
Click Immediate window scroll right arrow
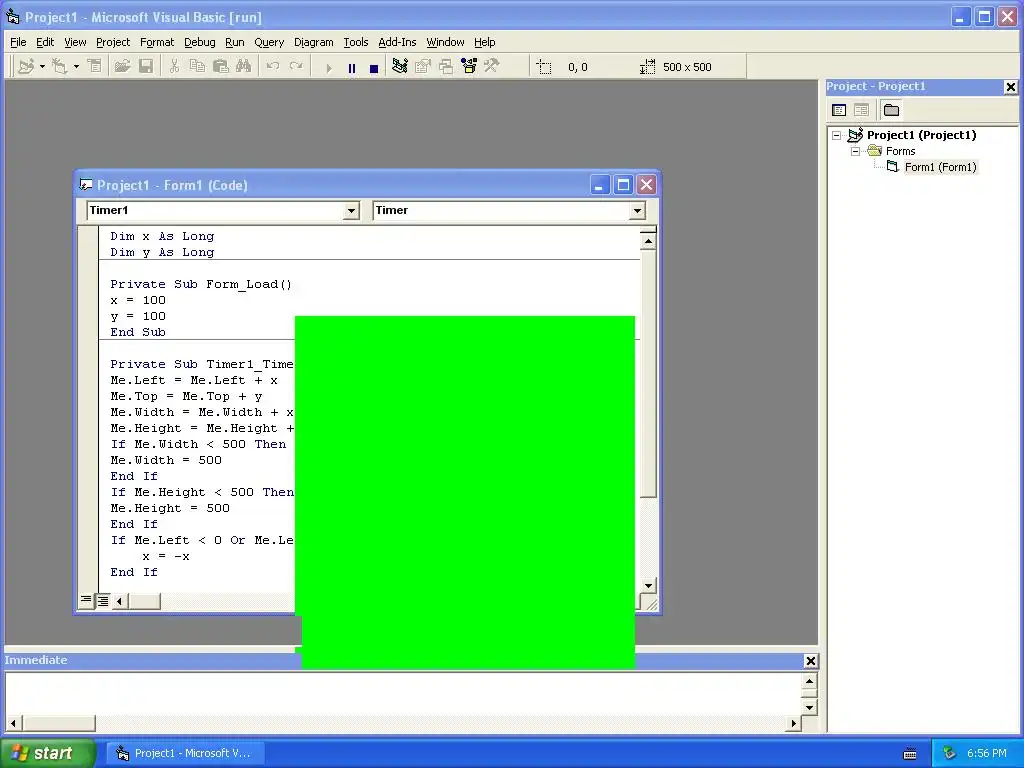pos(793,723)
